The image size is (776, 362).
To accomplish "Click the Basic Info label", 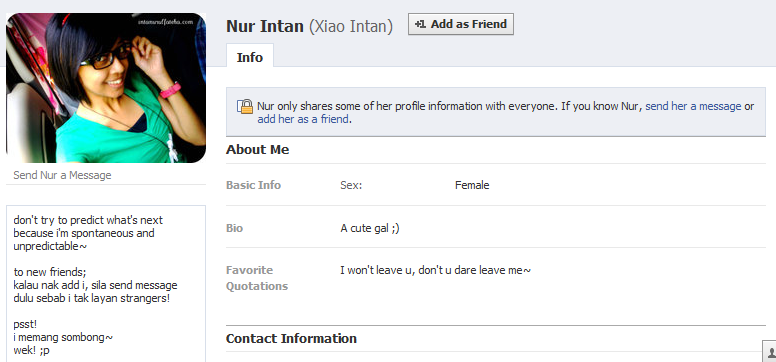I will coord(253,185).
